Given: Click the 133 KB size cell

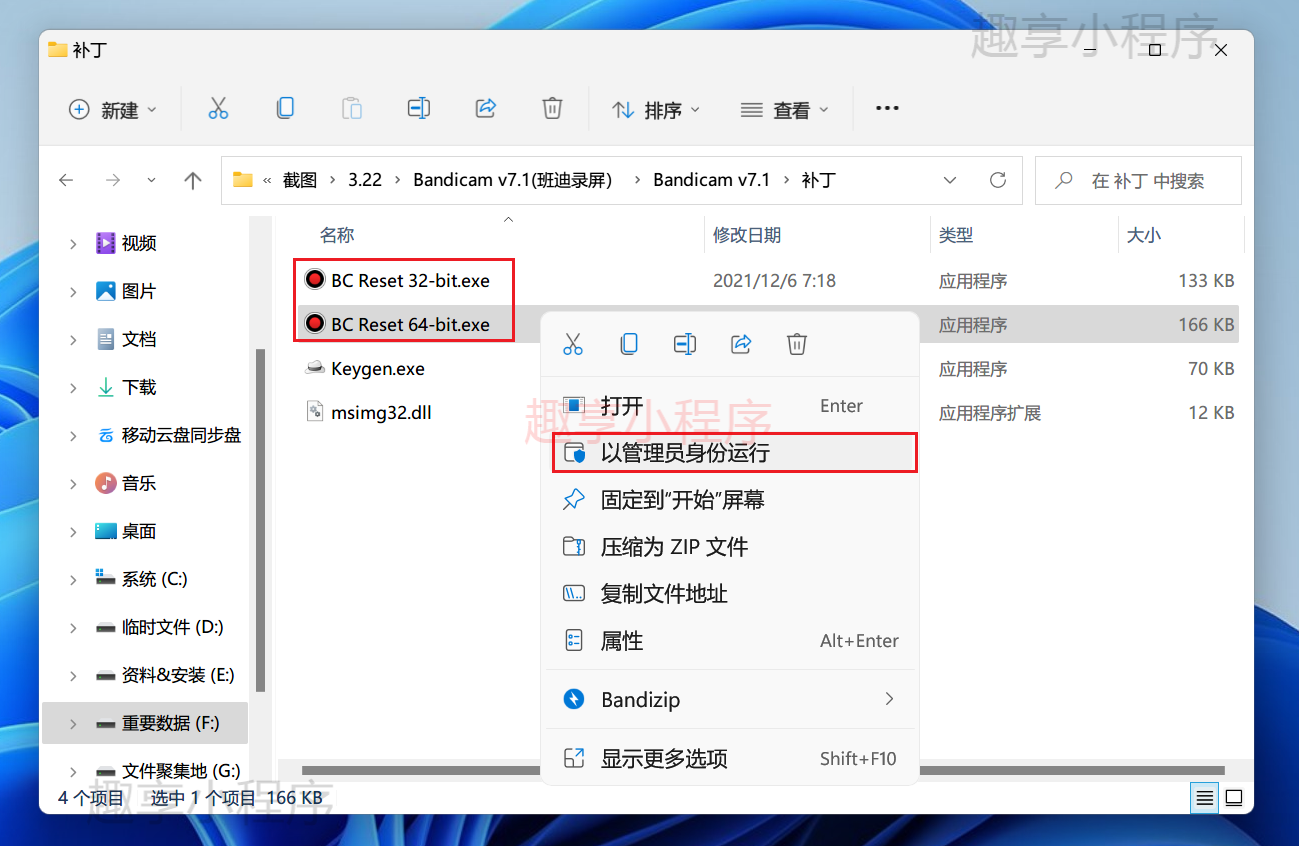Looking at the screenshot, I should tap(1206, 281).
